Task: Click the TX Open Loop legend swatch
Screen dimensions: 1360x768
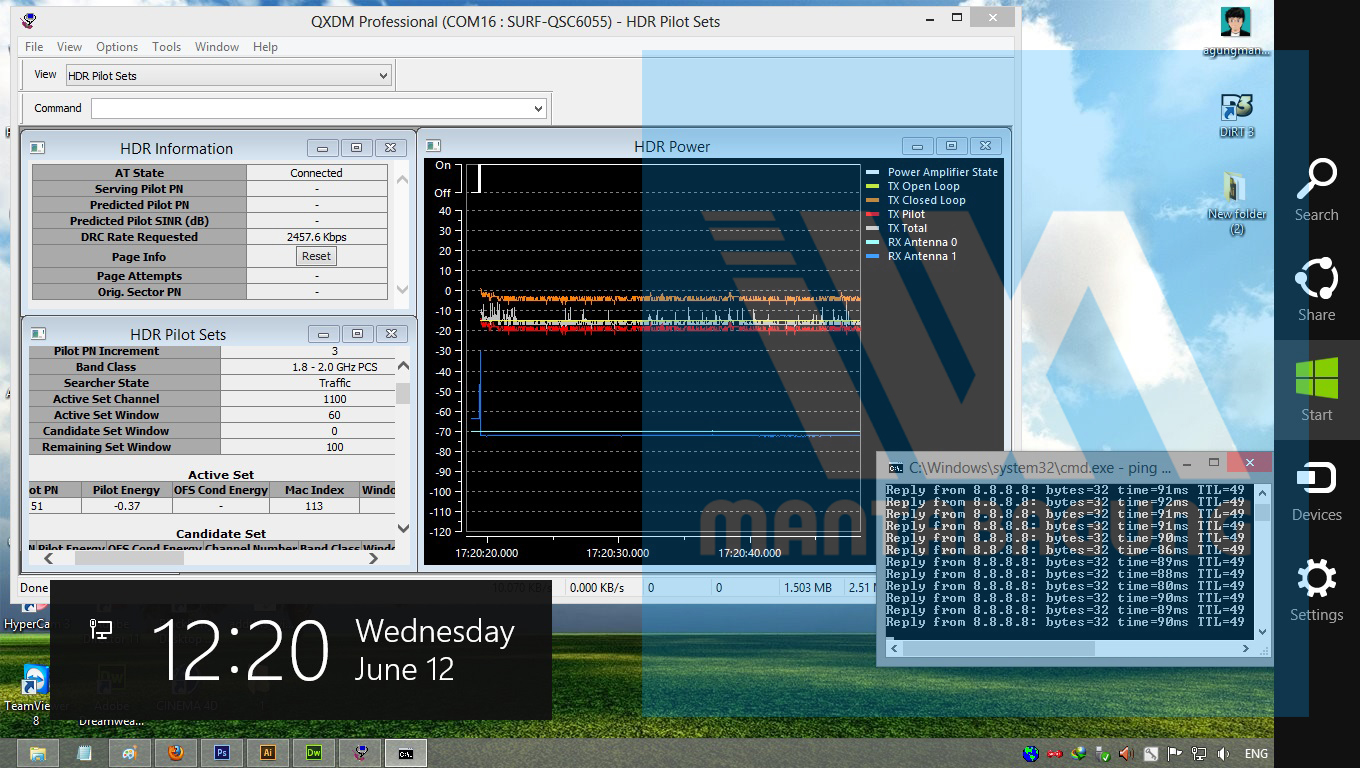Action: [x=872, y=186]
